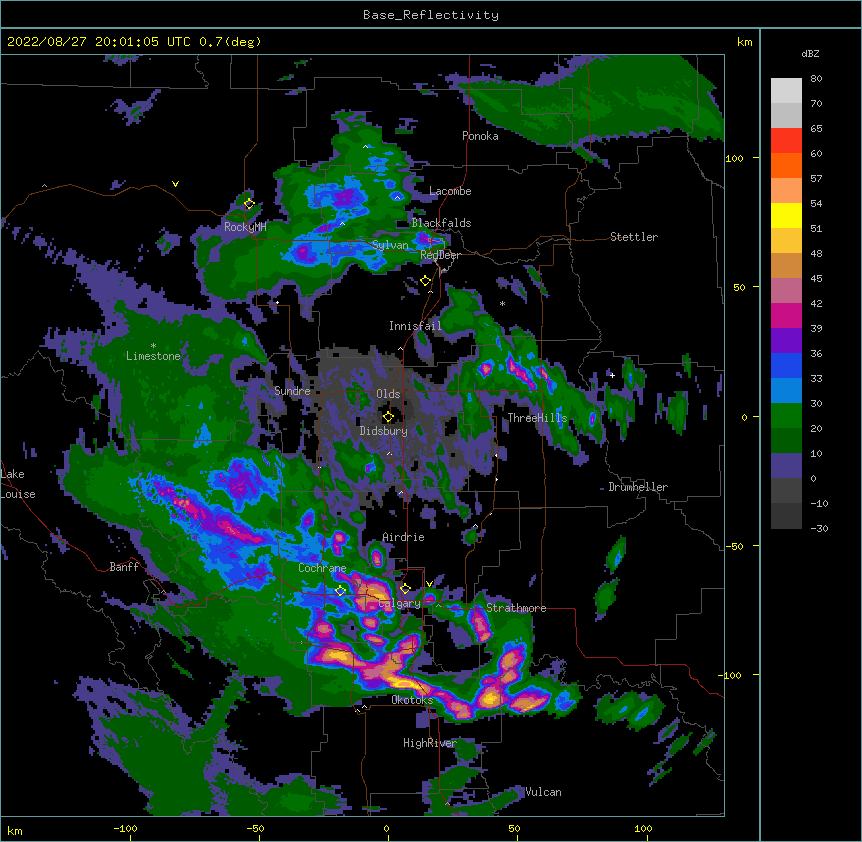
Task: Click the yellow diamond marker above RockyMH
Action: pyautogui.click(x=249, y=204)
